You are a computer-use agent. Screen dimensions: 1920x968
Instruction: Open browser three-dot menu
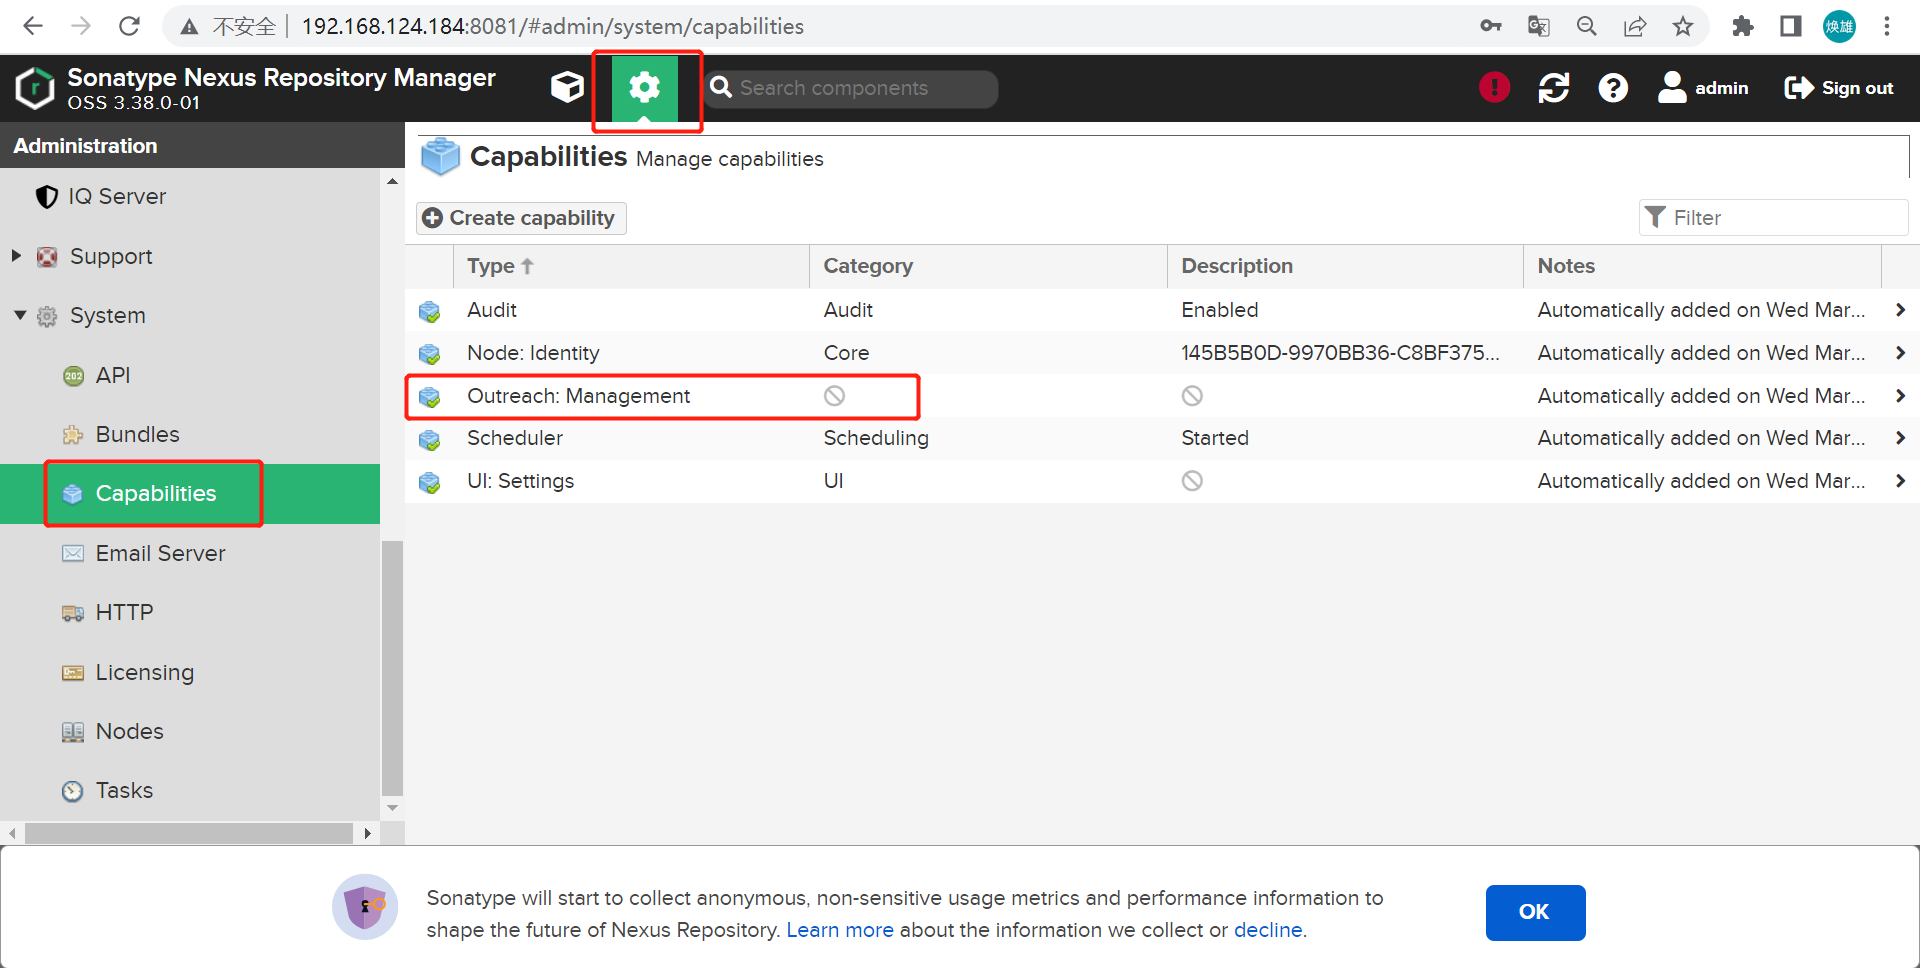1887,26
